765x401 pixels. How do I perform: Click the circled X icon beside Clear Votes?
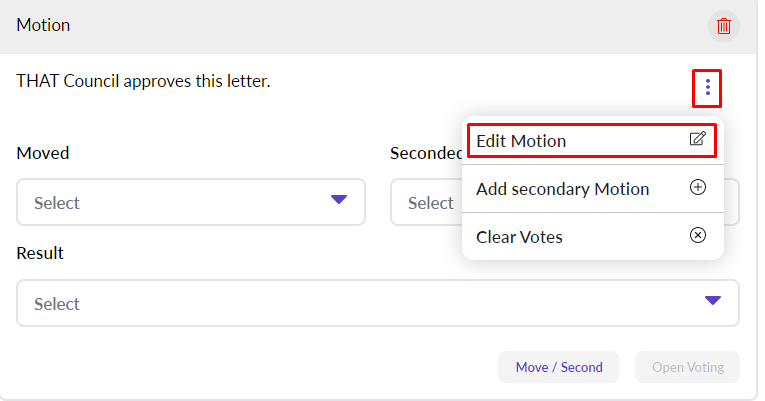[698, 236]
